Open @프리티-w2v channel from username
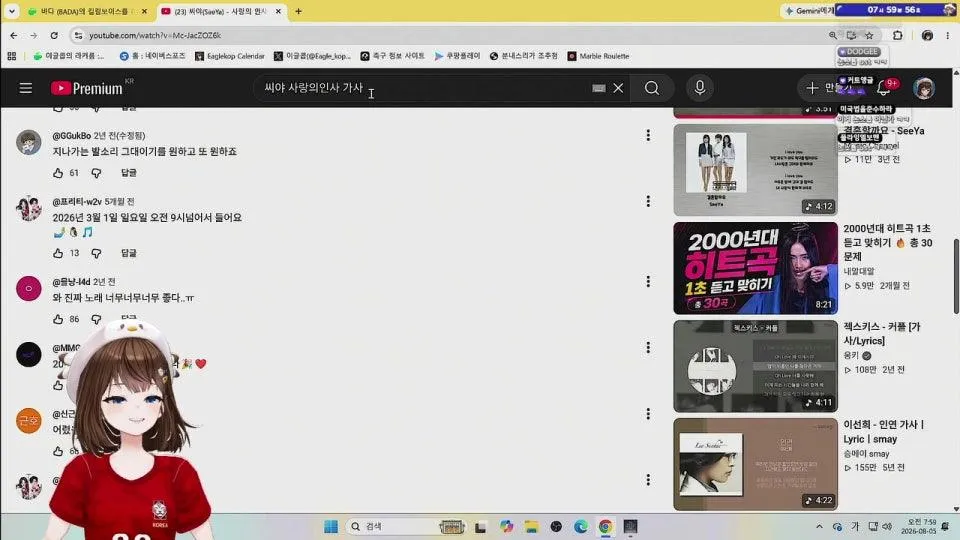 [77, 201]
